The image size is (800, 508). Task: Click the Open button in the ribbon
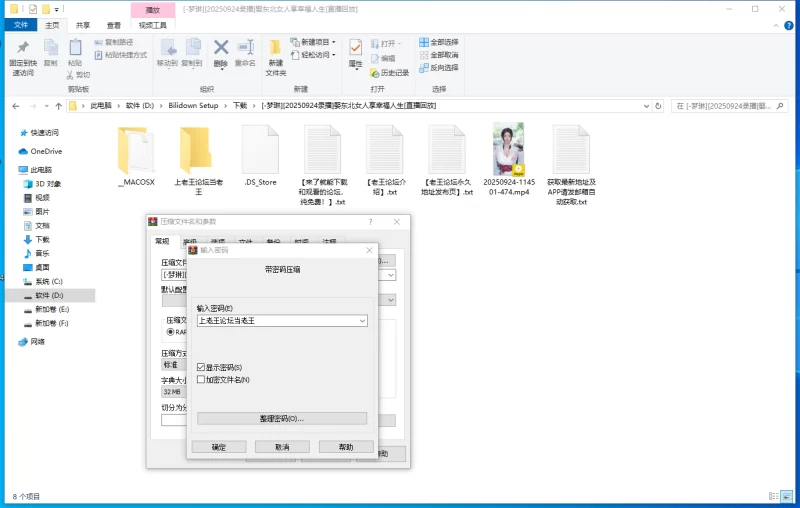386,43
